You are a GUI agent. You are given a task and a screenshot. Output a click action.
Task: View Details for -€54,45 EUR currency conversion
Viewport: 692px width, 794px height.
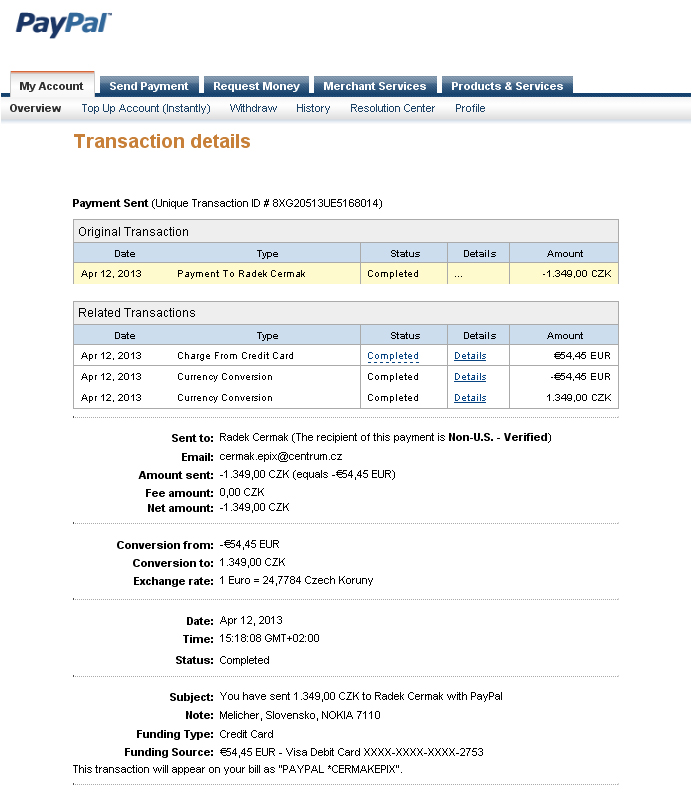pyautogui.click(x=470, y=377)
